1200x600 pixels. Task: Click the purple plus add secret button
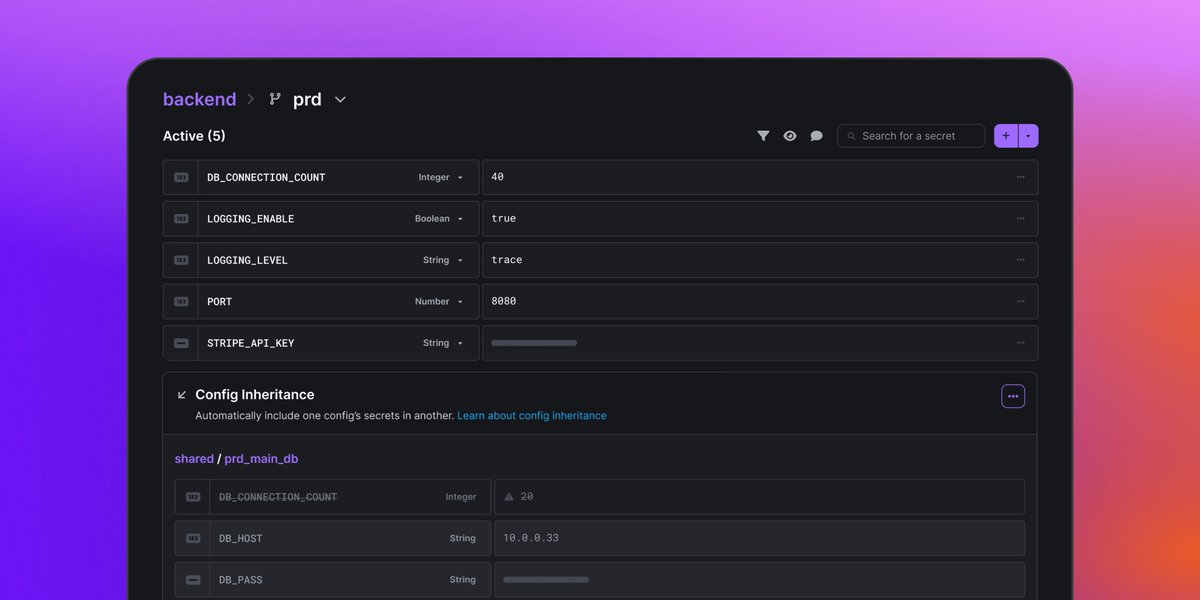coord(1006,136)
